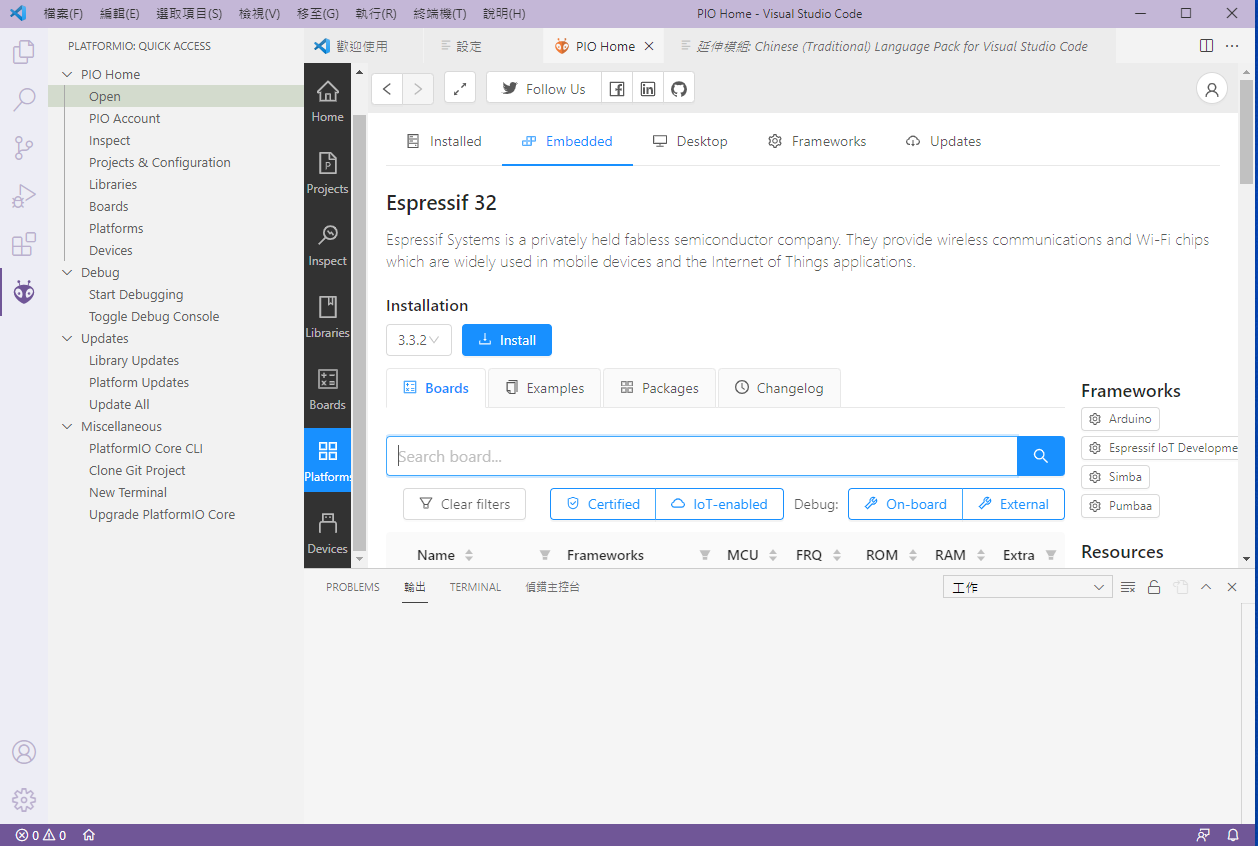The image size is (1258, 846).
Task: Toggle the IoT-enabled filter
Action: tap(719, 504)
